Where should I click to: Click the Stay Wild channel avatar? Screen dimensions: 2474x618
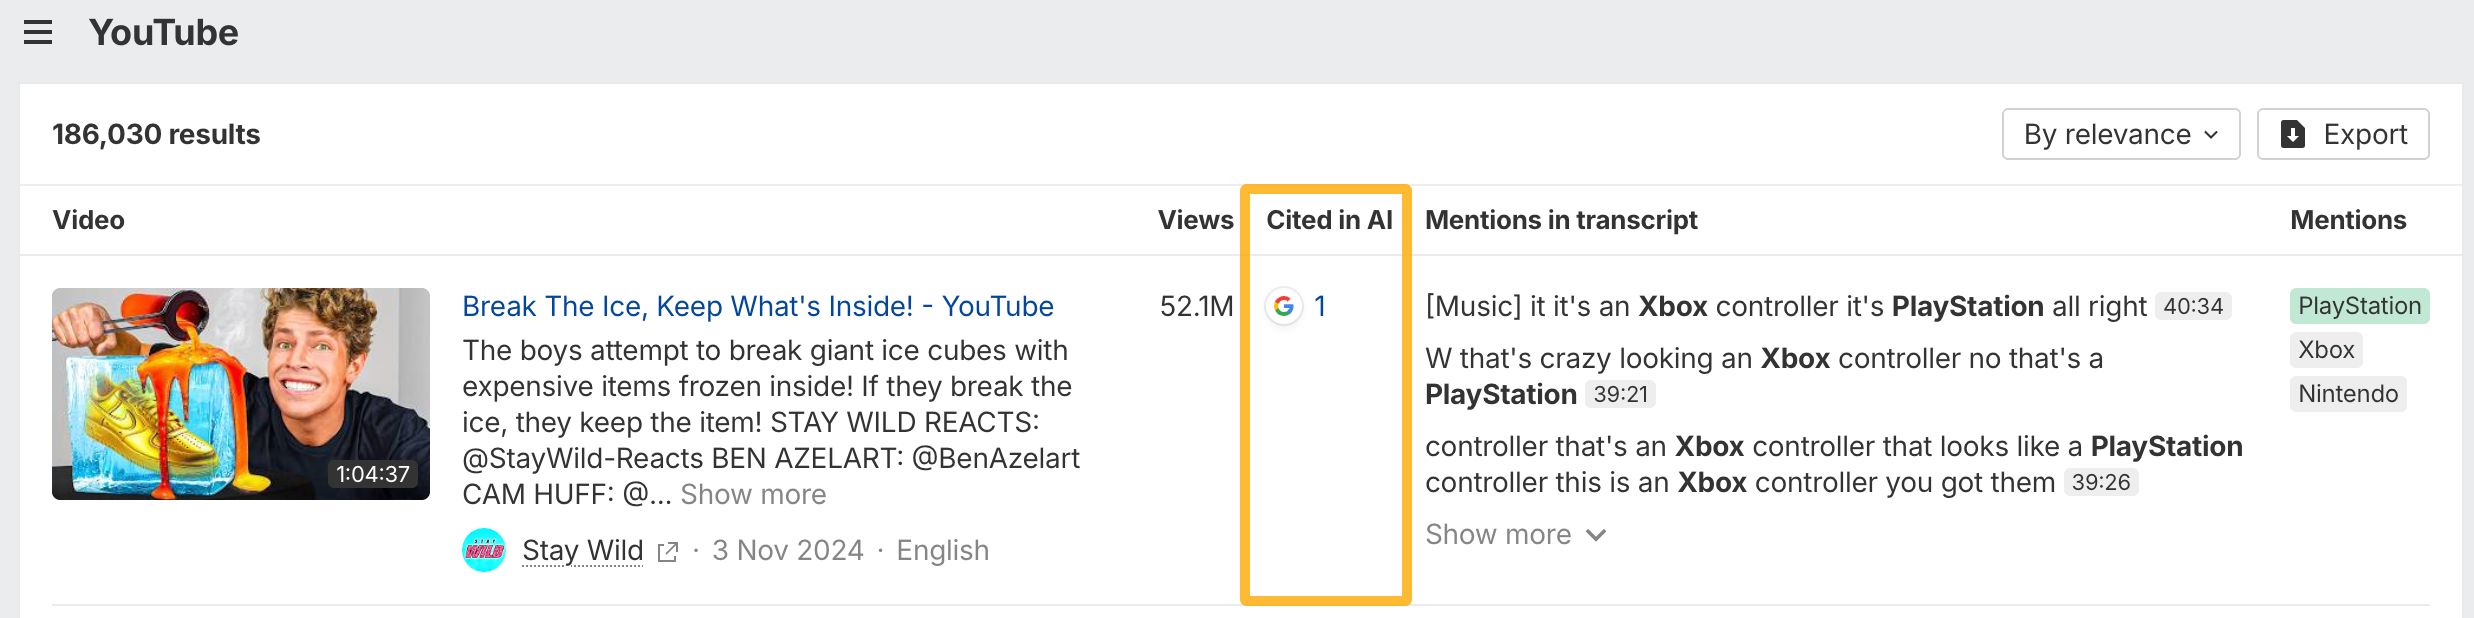pyautogui.click(x=484, y=550)
